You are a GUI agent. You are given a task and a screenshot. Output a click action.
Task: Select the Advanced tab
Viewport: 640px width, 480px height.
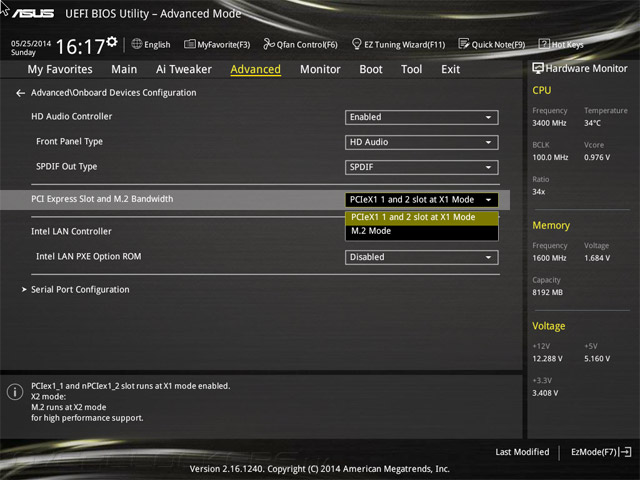point(256,69)
